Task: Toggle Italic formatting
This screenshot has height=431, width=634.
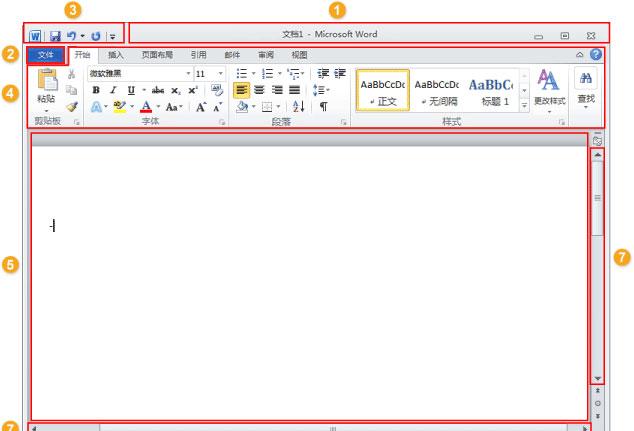Action: click(x=113, y=90)
